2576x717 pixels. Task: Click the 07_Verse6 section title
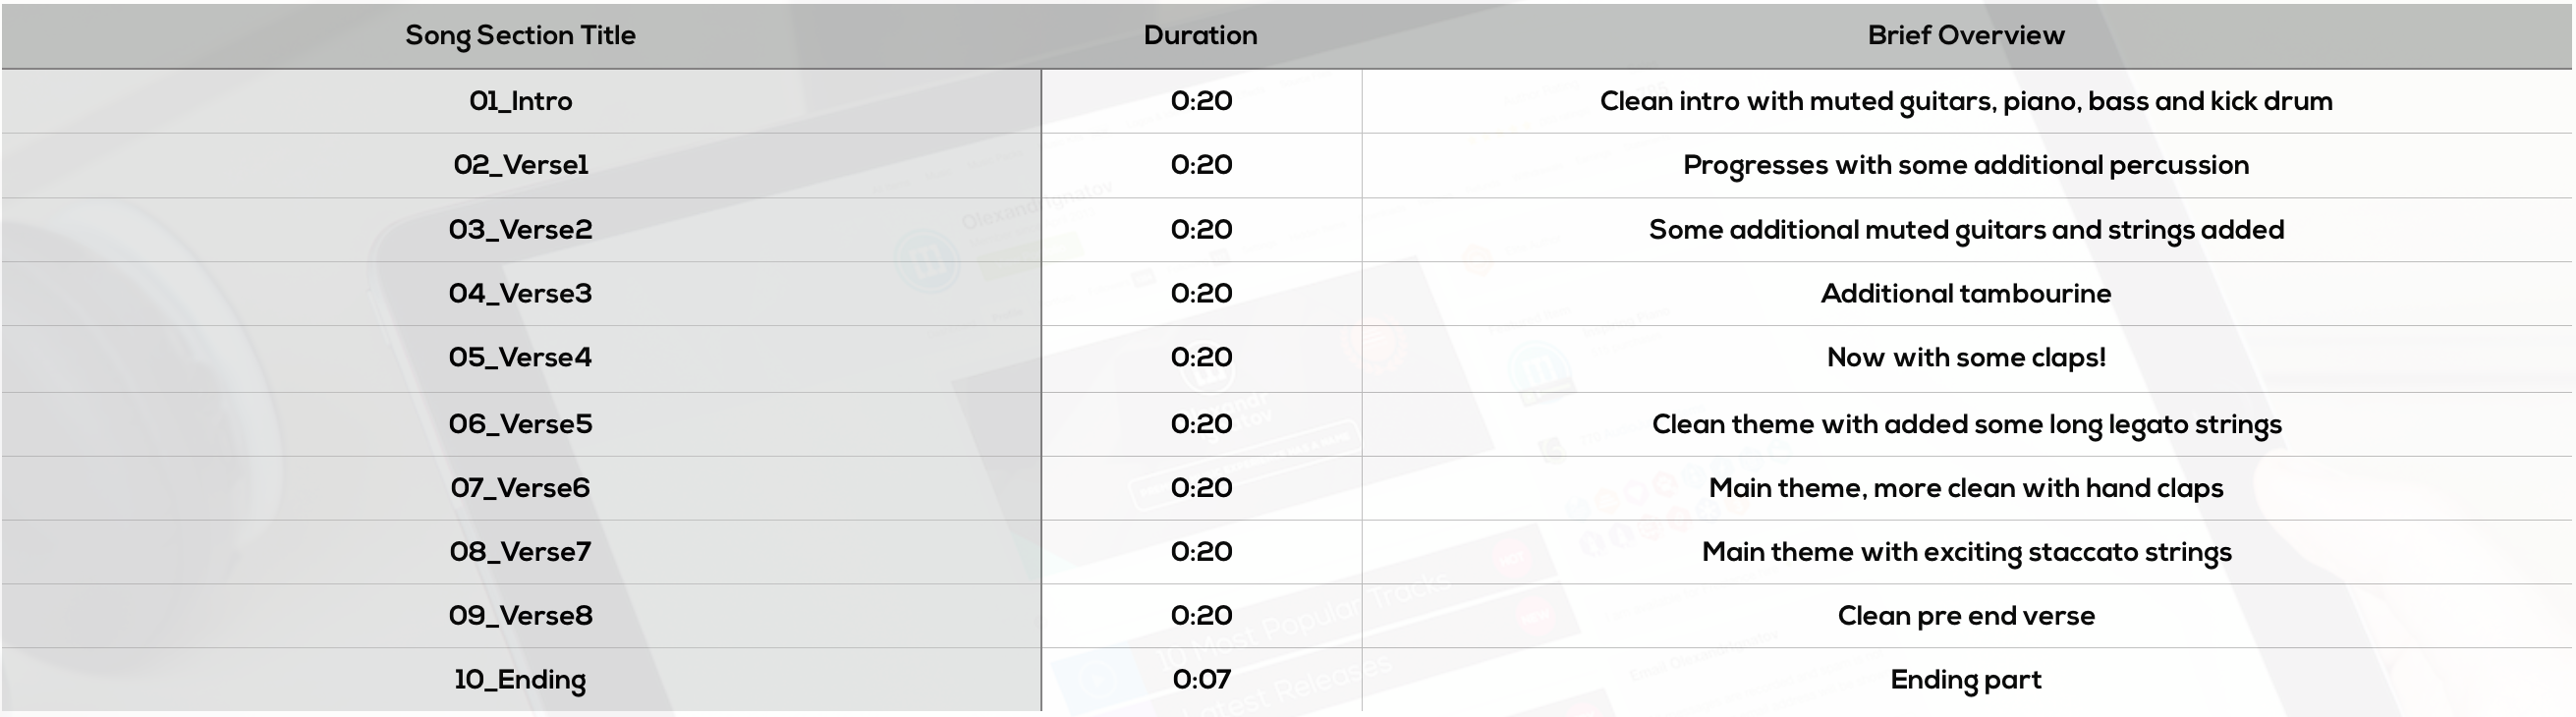coord(520,488)
